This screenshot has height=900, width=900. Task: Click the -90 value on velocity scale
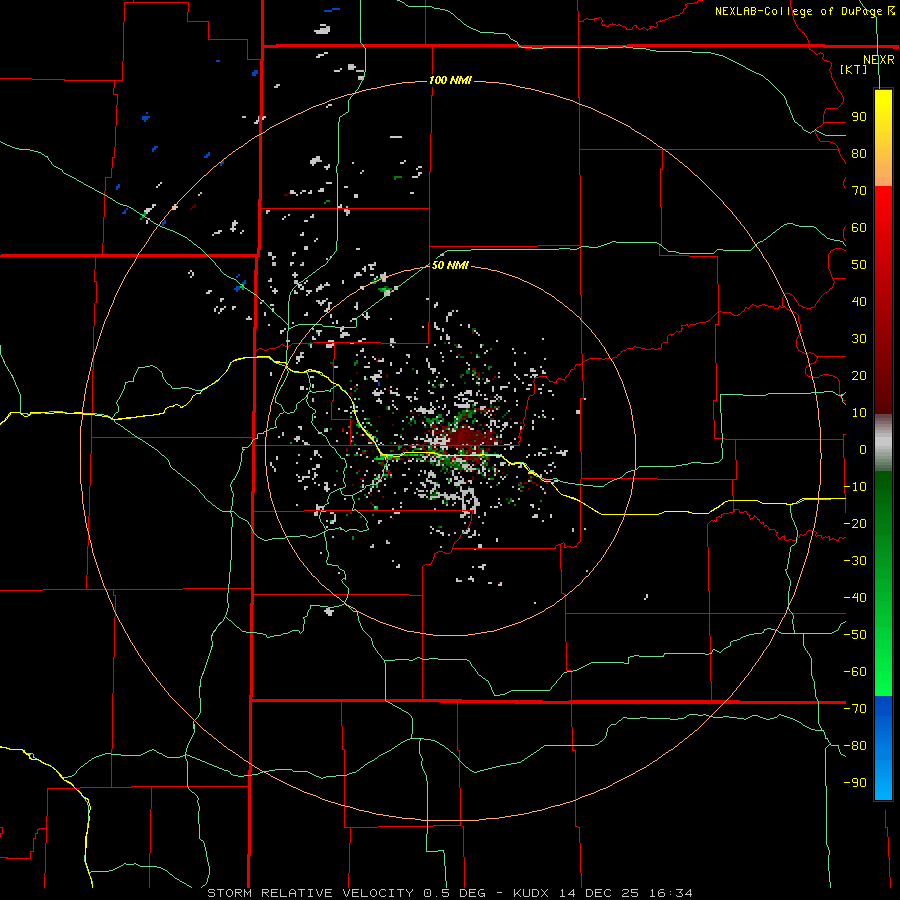[855, 783]
